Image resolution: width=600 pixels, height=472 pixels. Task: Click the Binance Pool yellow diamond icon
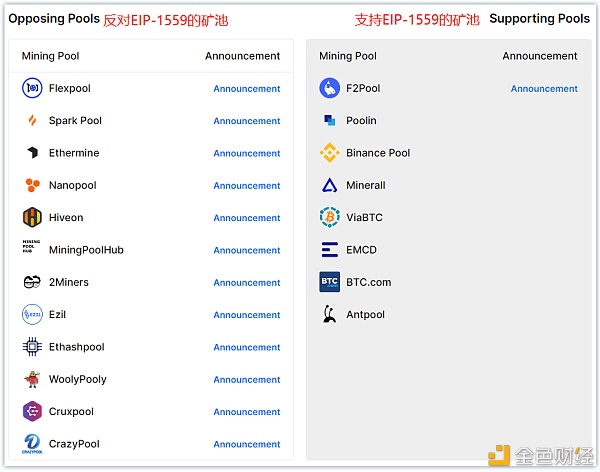pyautogui.click(x=329, y=153)
